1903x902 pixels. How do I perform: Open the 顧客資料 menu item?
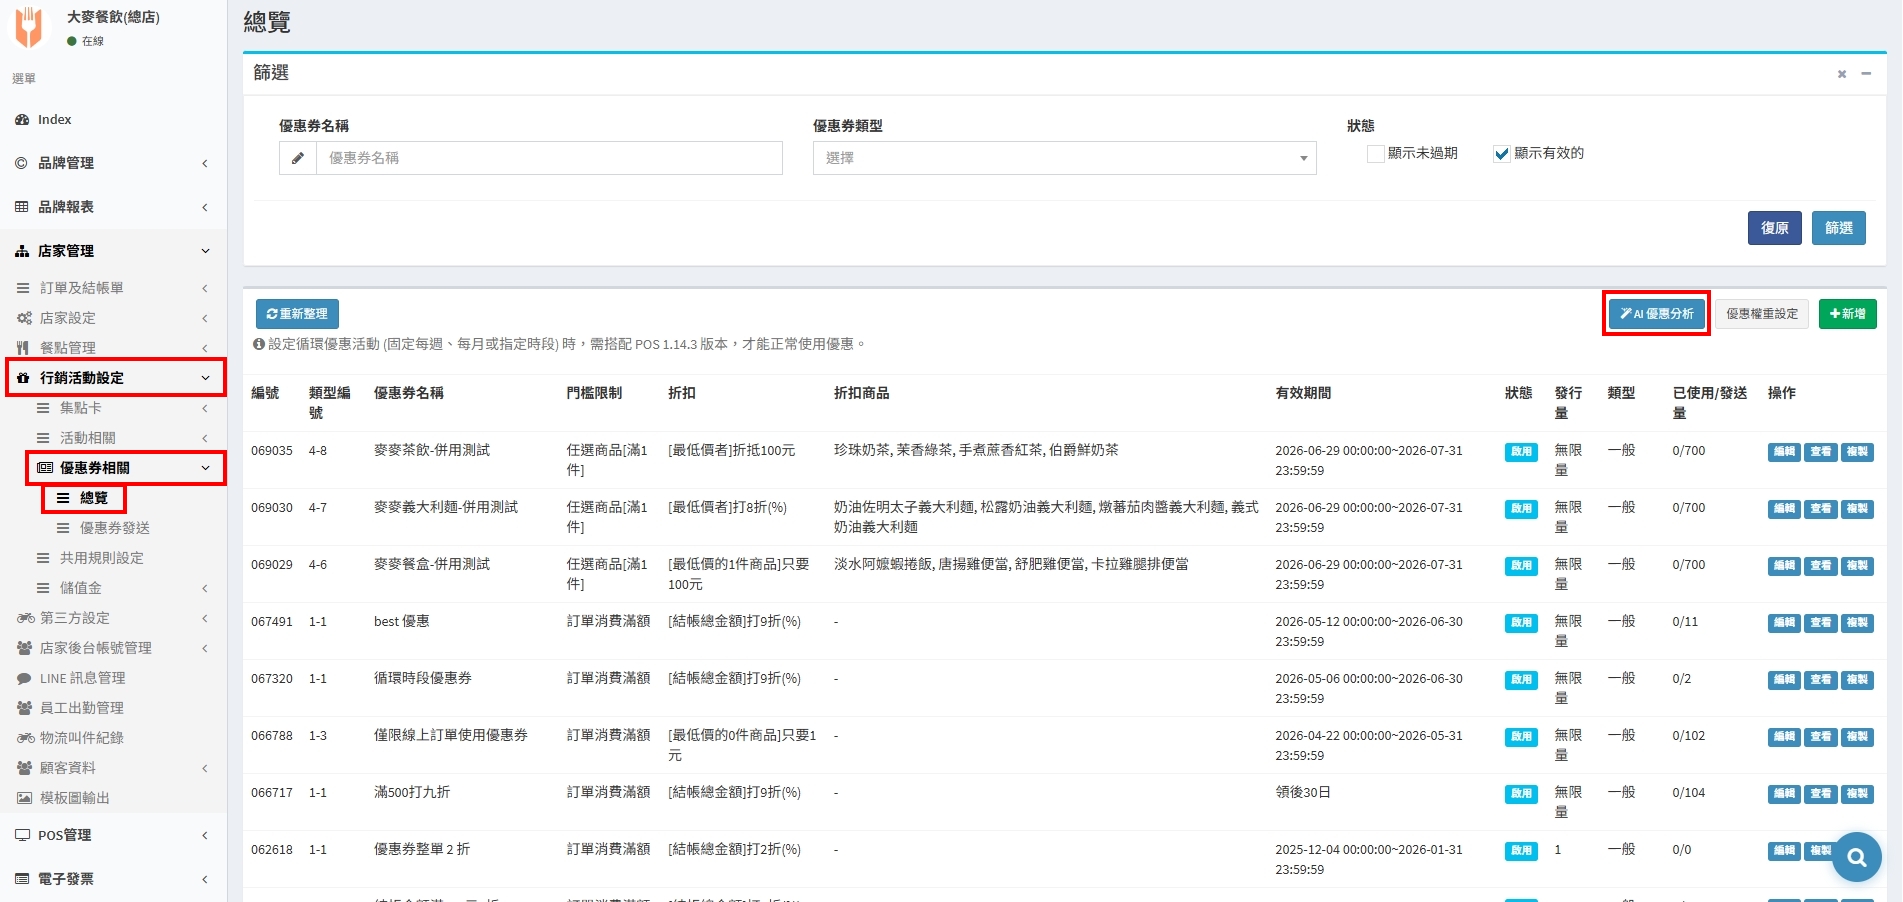68,768
